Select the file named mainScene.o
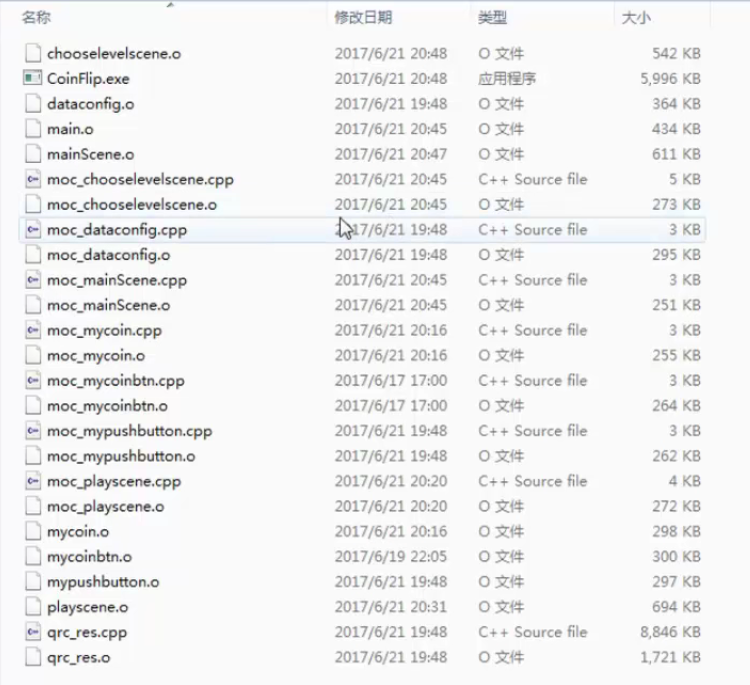 pyautogui.click(x=90, y=154)
